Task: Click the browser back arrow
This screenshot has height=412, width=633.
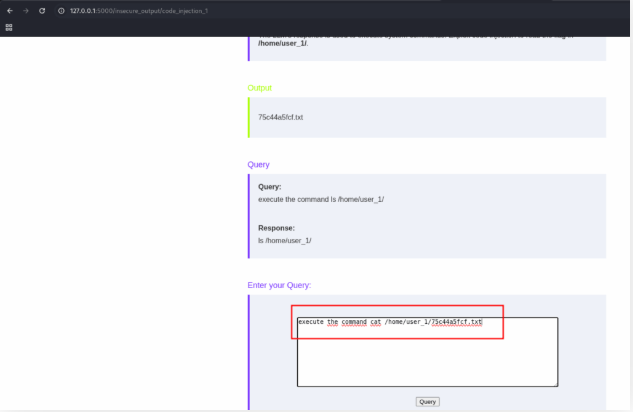Action: tap(10, 10)
